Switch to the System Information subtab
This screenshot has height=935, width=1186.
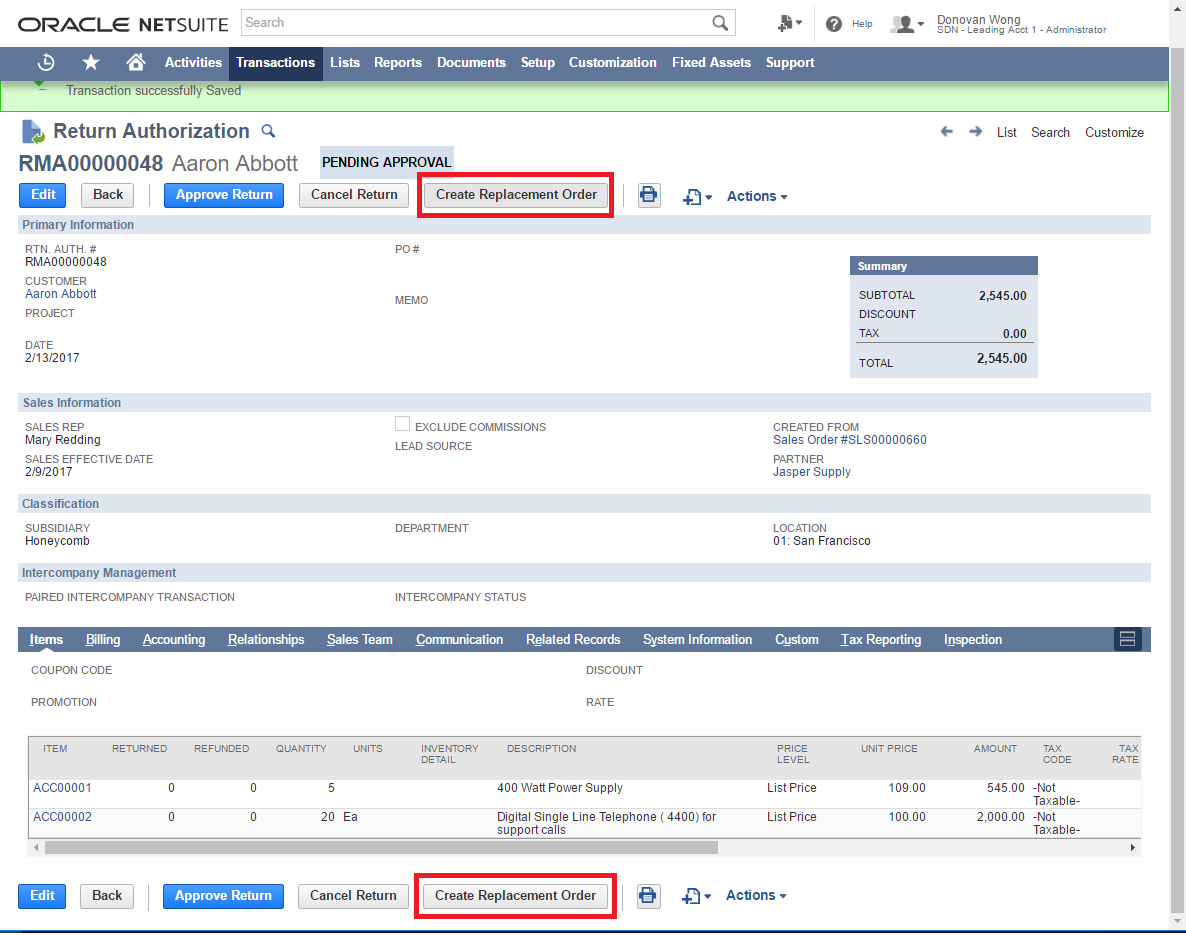697,639
